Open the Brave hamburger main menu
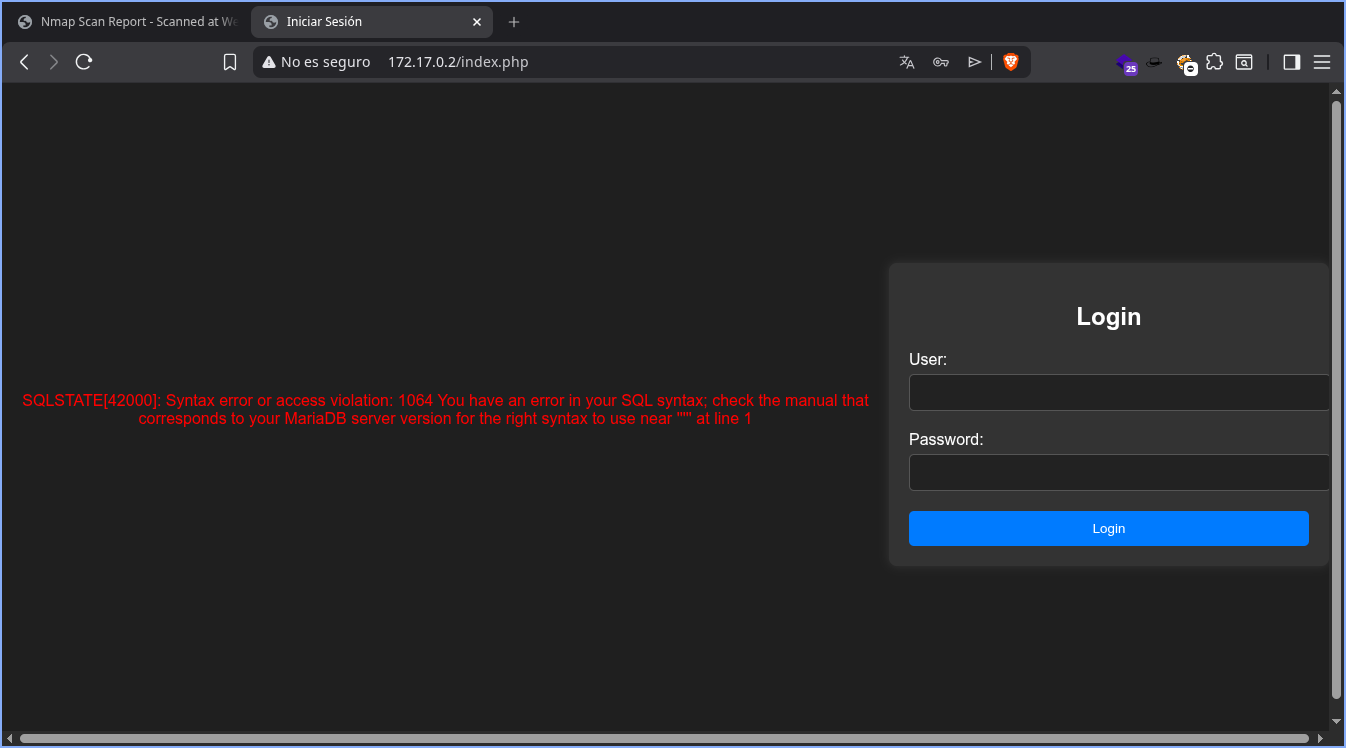This screenshot has width=1346, height=748. (x=1321, y=62)
